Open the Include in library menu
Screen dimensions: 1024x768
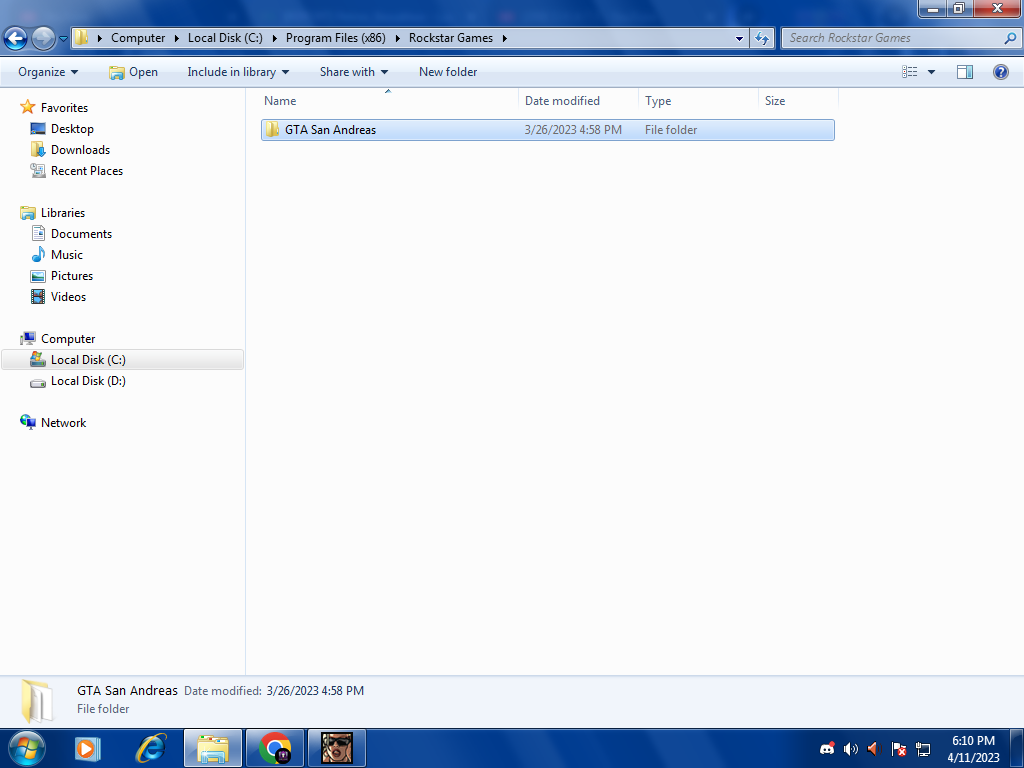point(238,72)
